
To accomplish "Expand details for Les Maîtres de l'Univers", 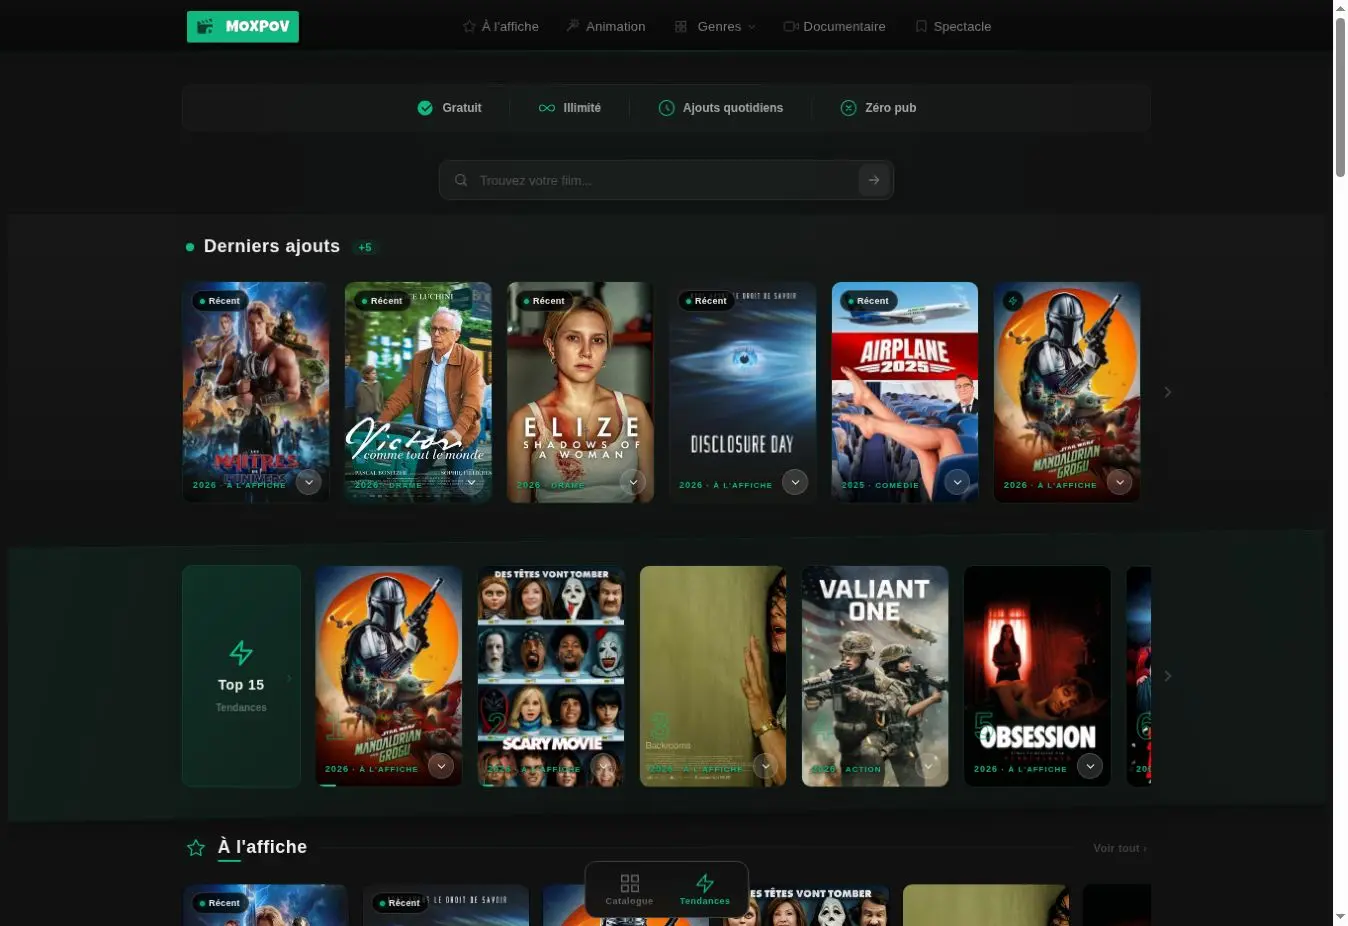I will click(x=309, y=482).
